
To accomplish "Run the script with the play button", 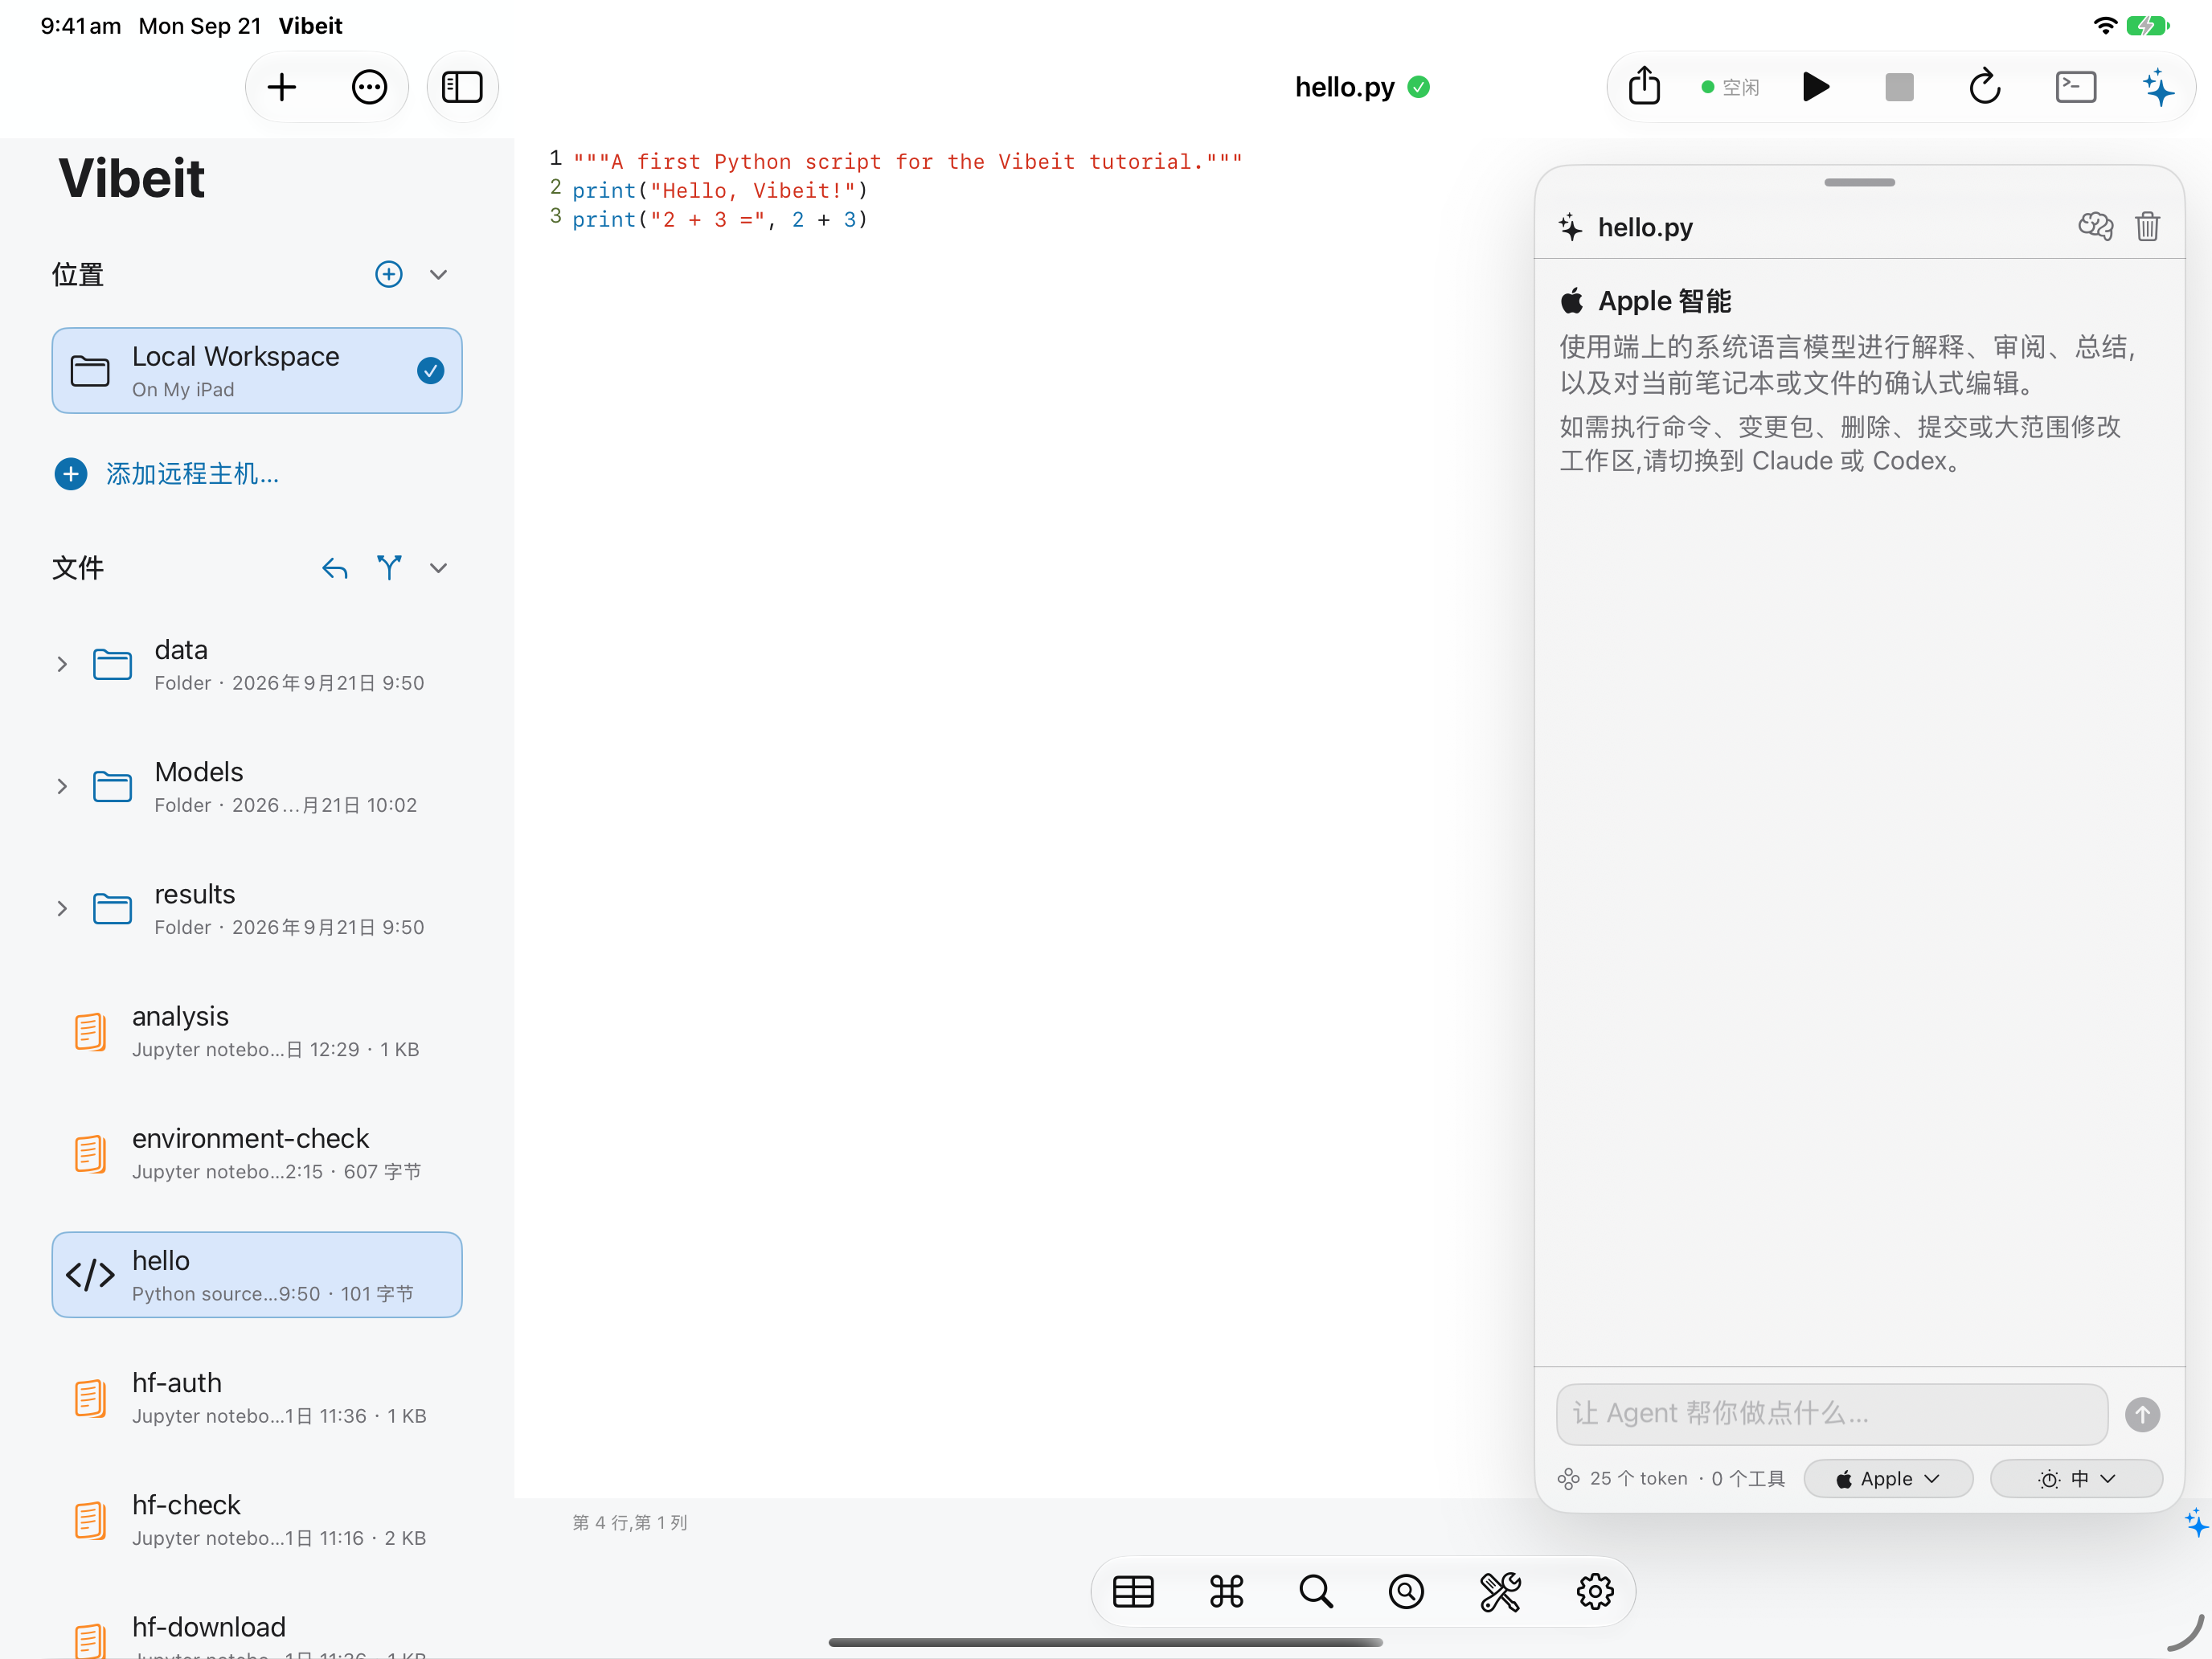I will (x=1816, y=87).
